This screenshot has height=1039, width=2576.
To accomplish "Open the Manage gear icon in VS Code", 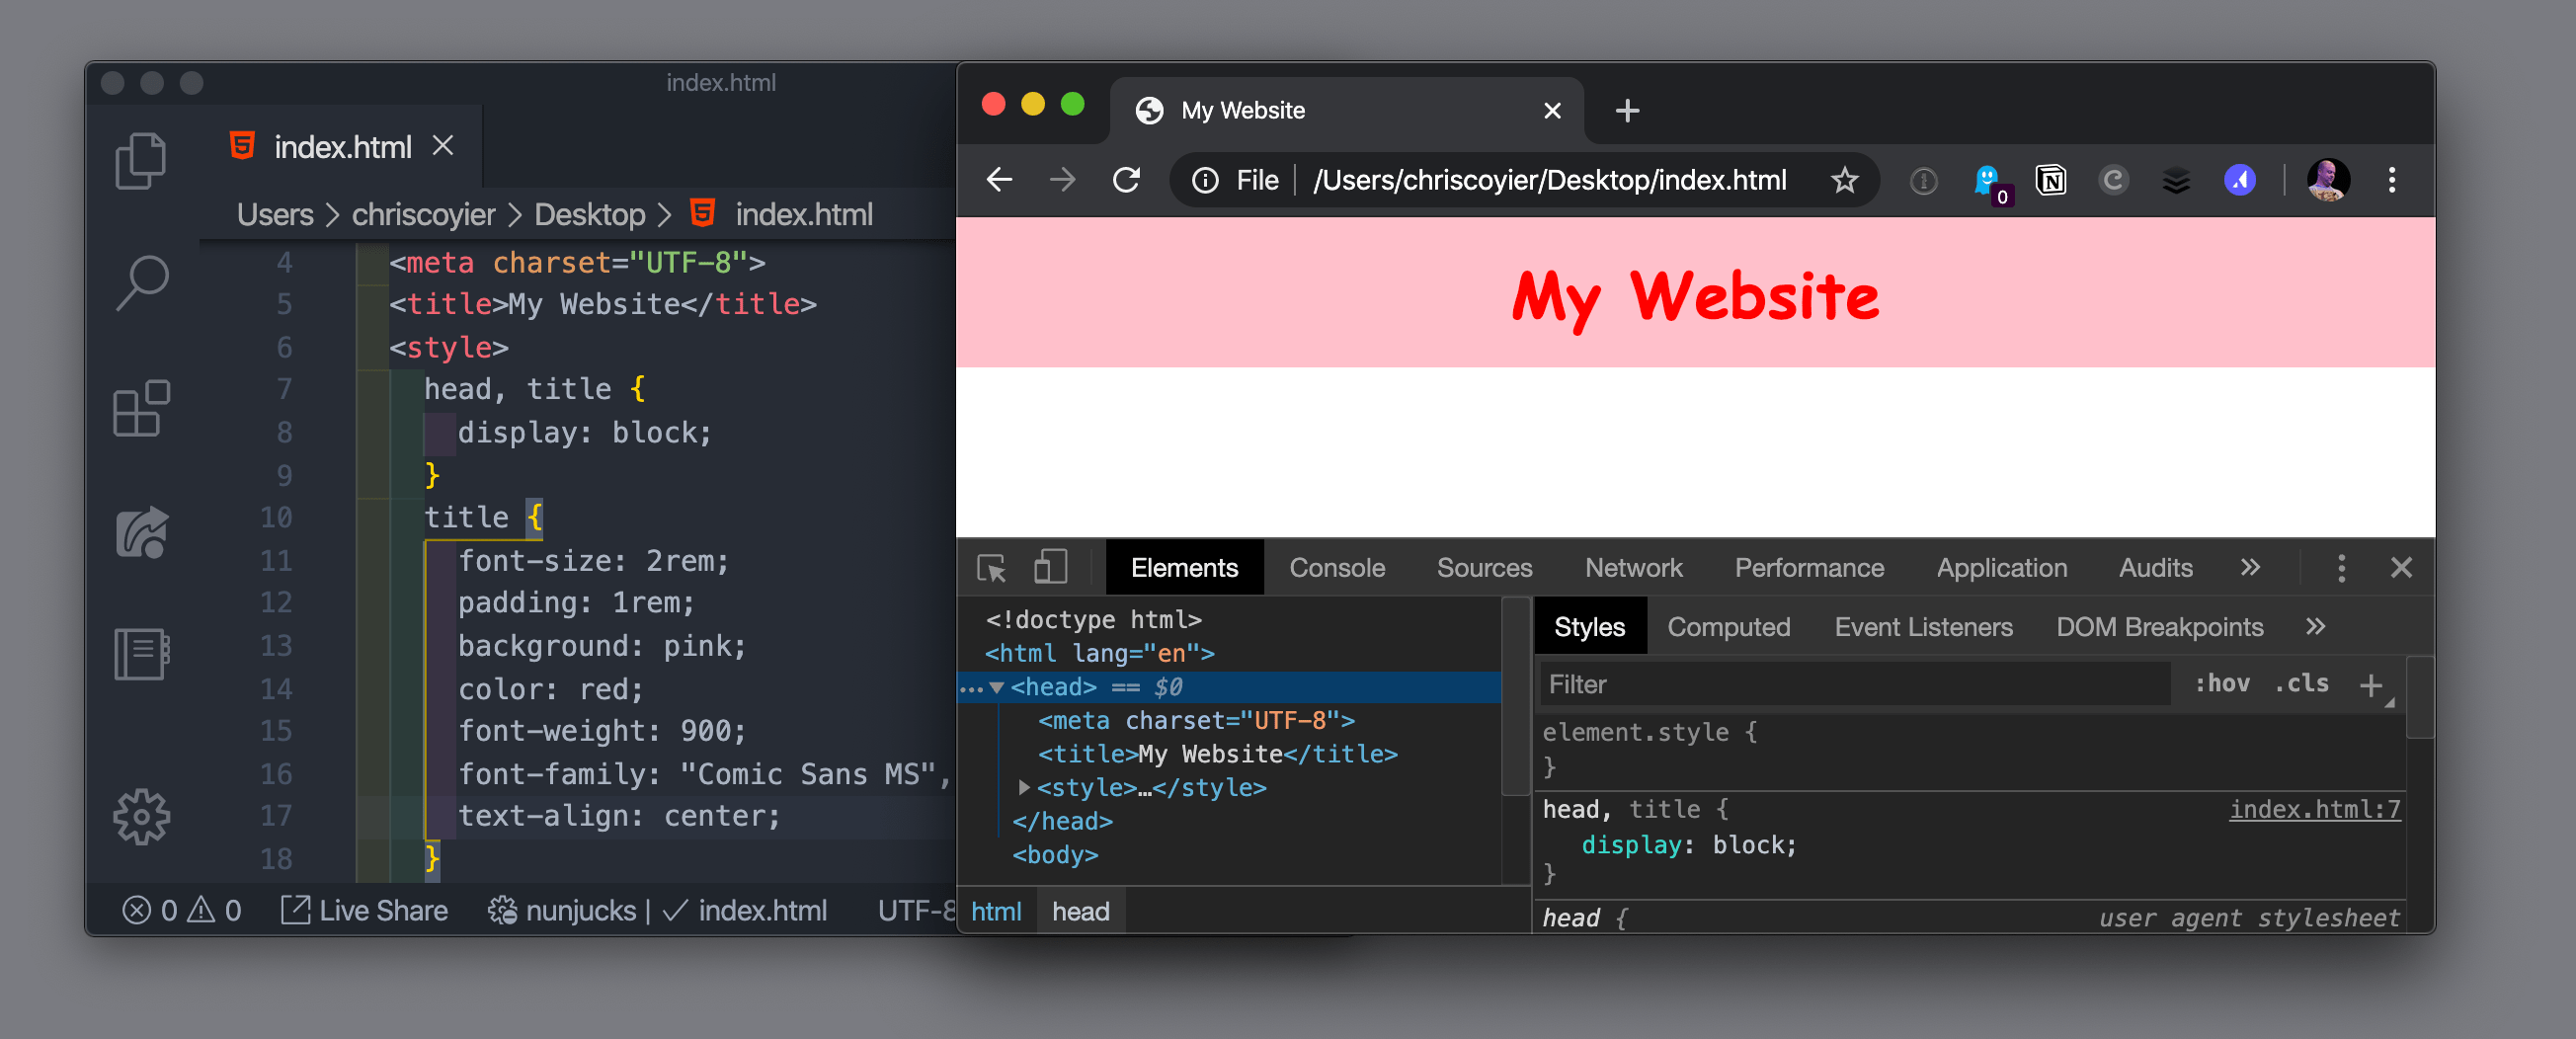I will click(141, 817).
